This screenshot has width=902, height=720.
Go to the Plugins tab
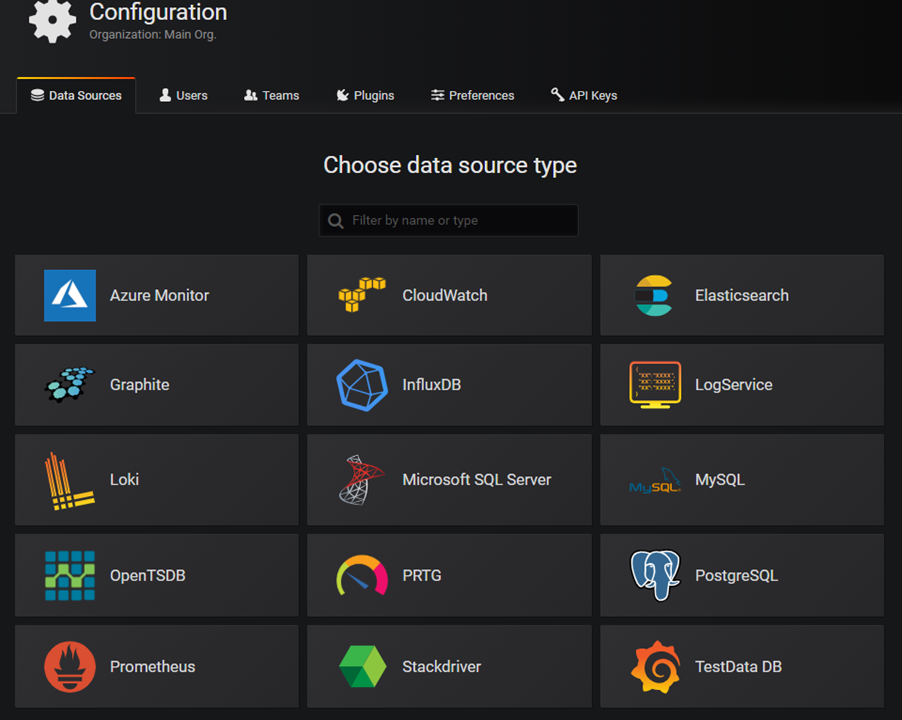click(x=365, y=95)
